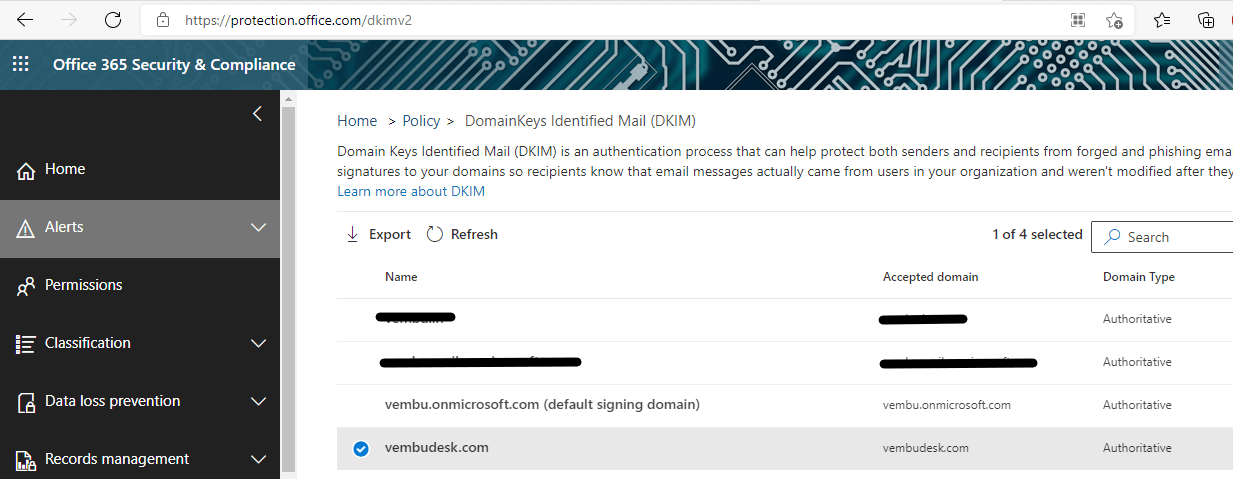1233x479 pixels.
Task: Click the Refresh button in toolbar
Action: click(x=462, y=234)
